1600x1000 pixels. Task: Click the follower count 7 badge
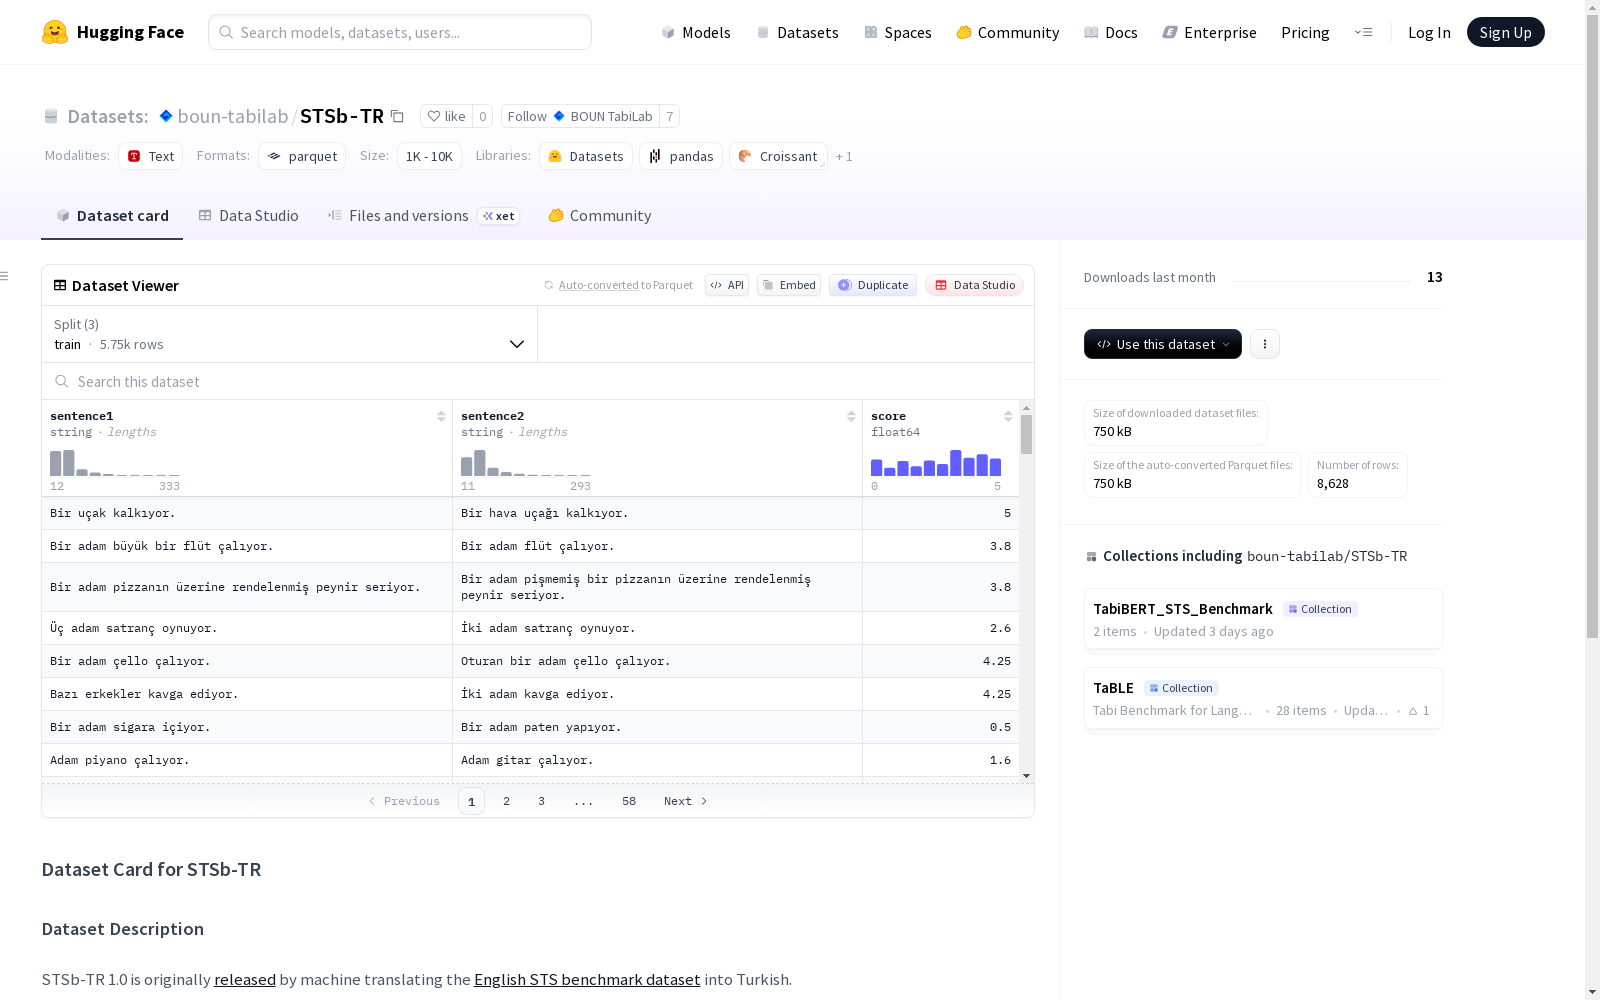tap(670, 116)
